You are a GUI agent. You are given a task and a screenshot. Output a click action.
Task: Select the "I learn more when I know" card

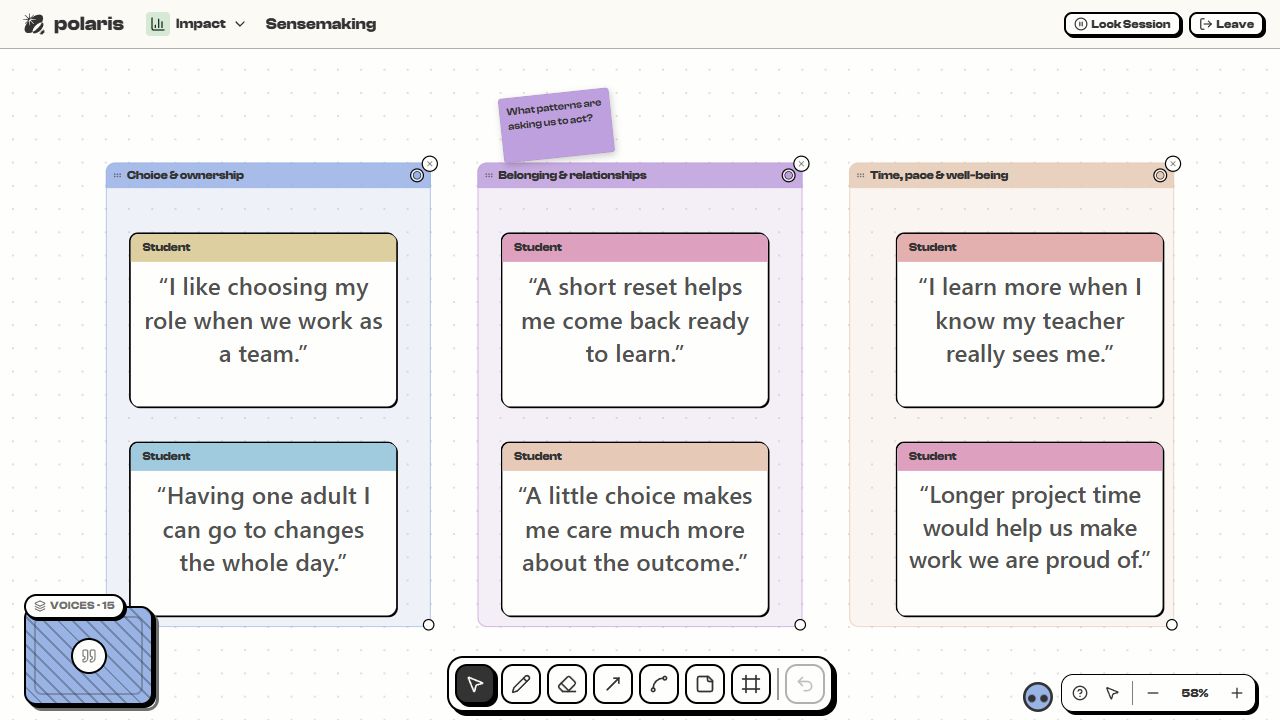[x=1030, y=320]
